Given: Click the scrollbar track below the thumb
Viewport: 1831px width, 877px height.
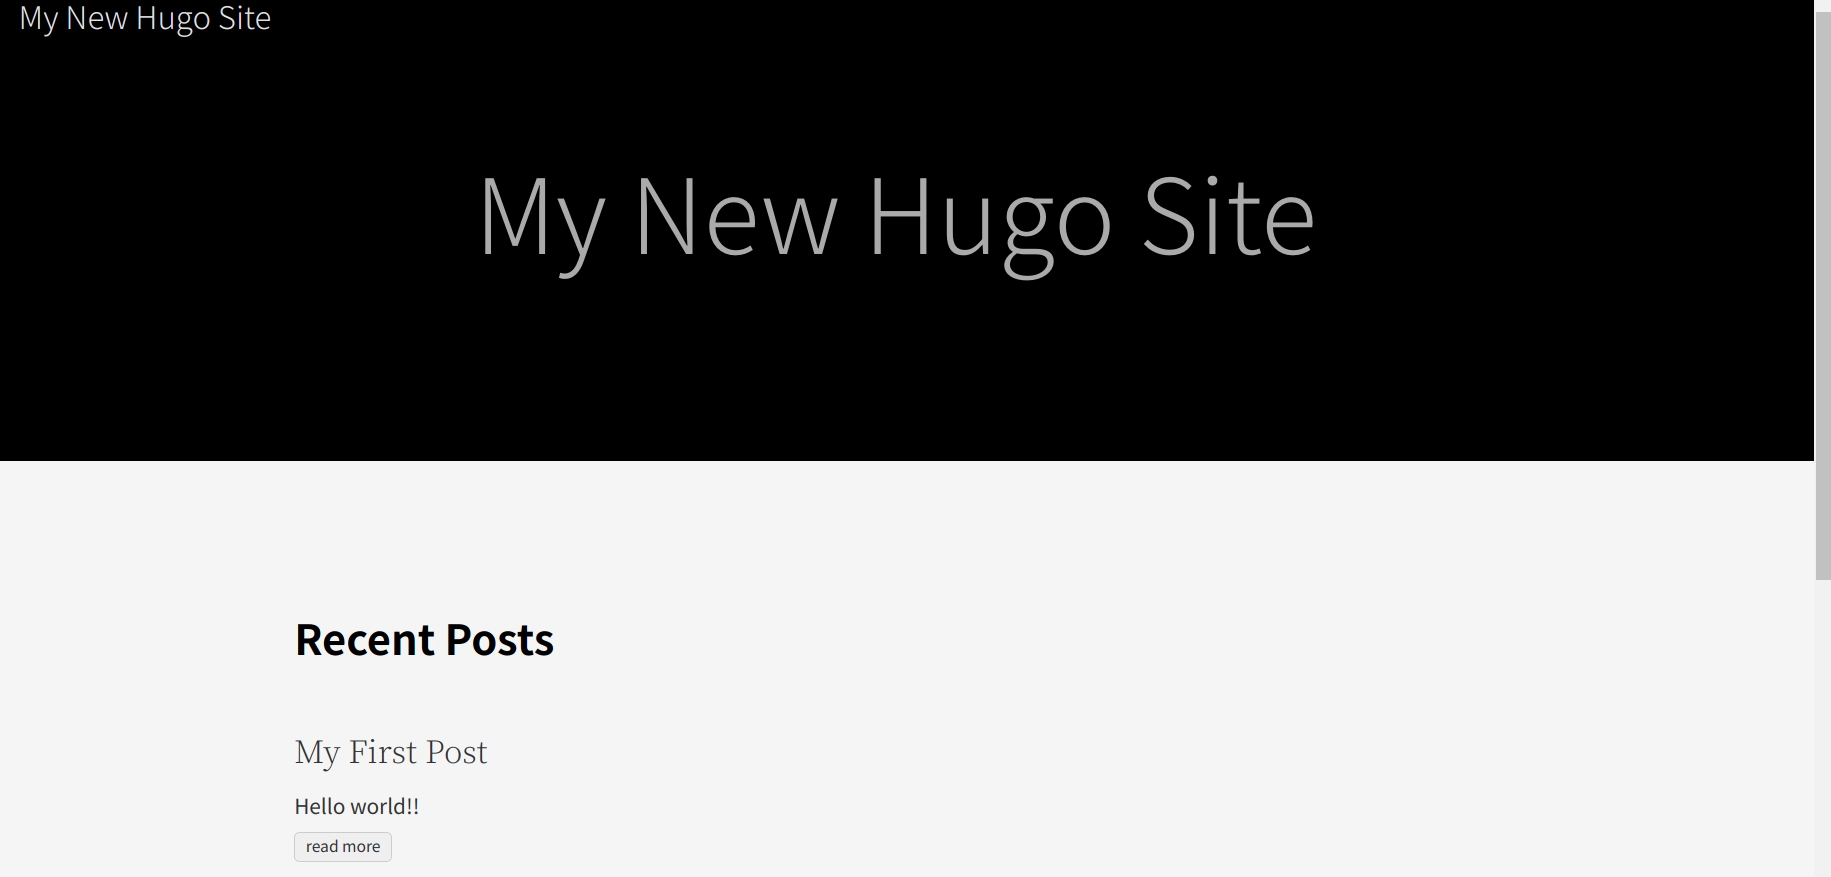Looking at the screenshot, I should pos(1823,730).
